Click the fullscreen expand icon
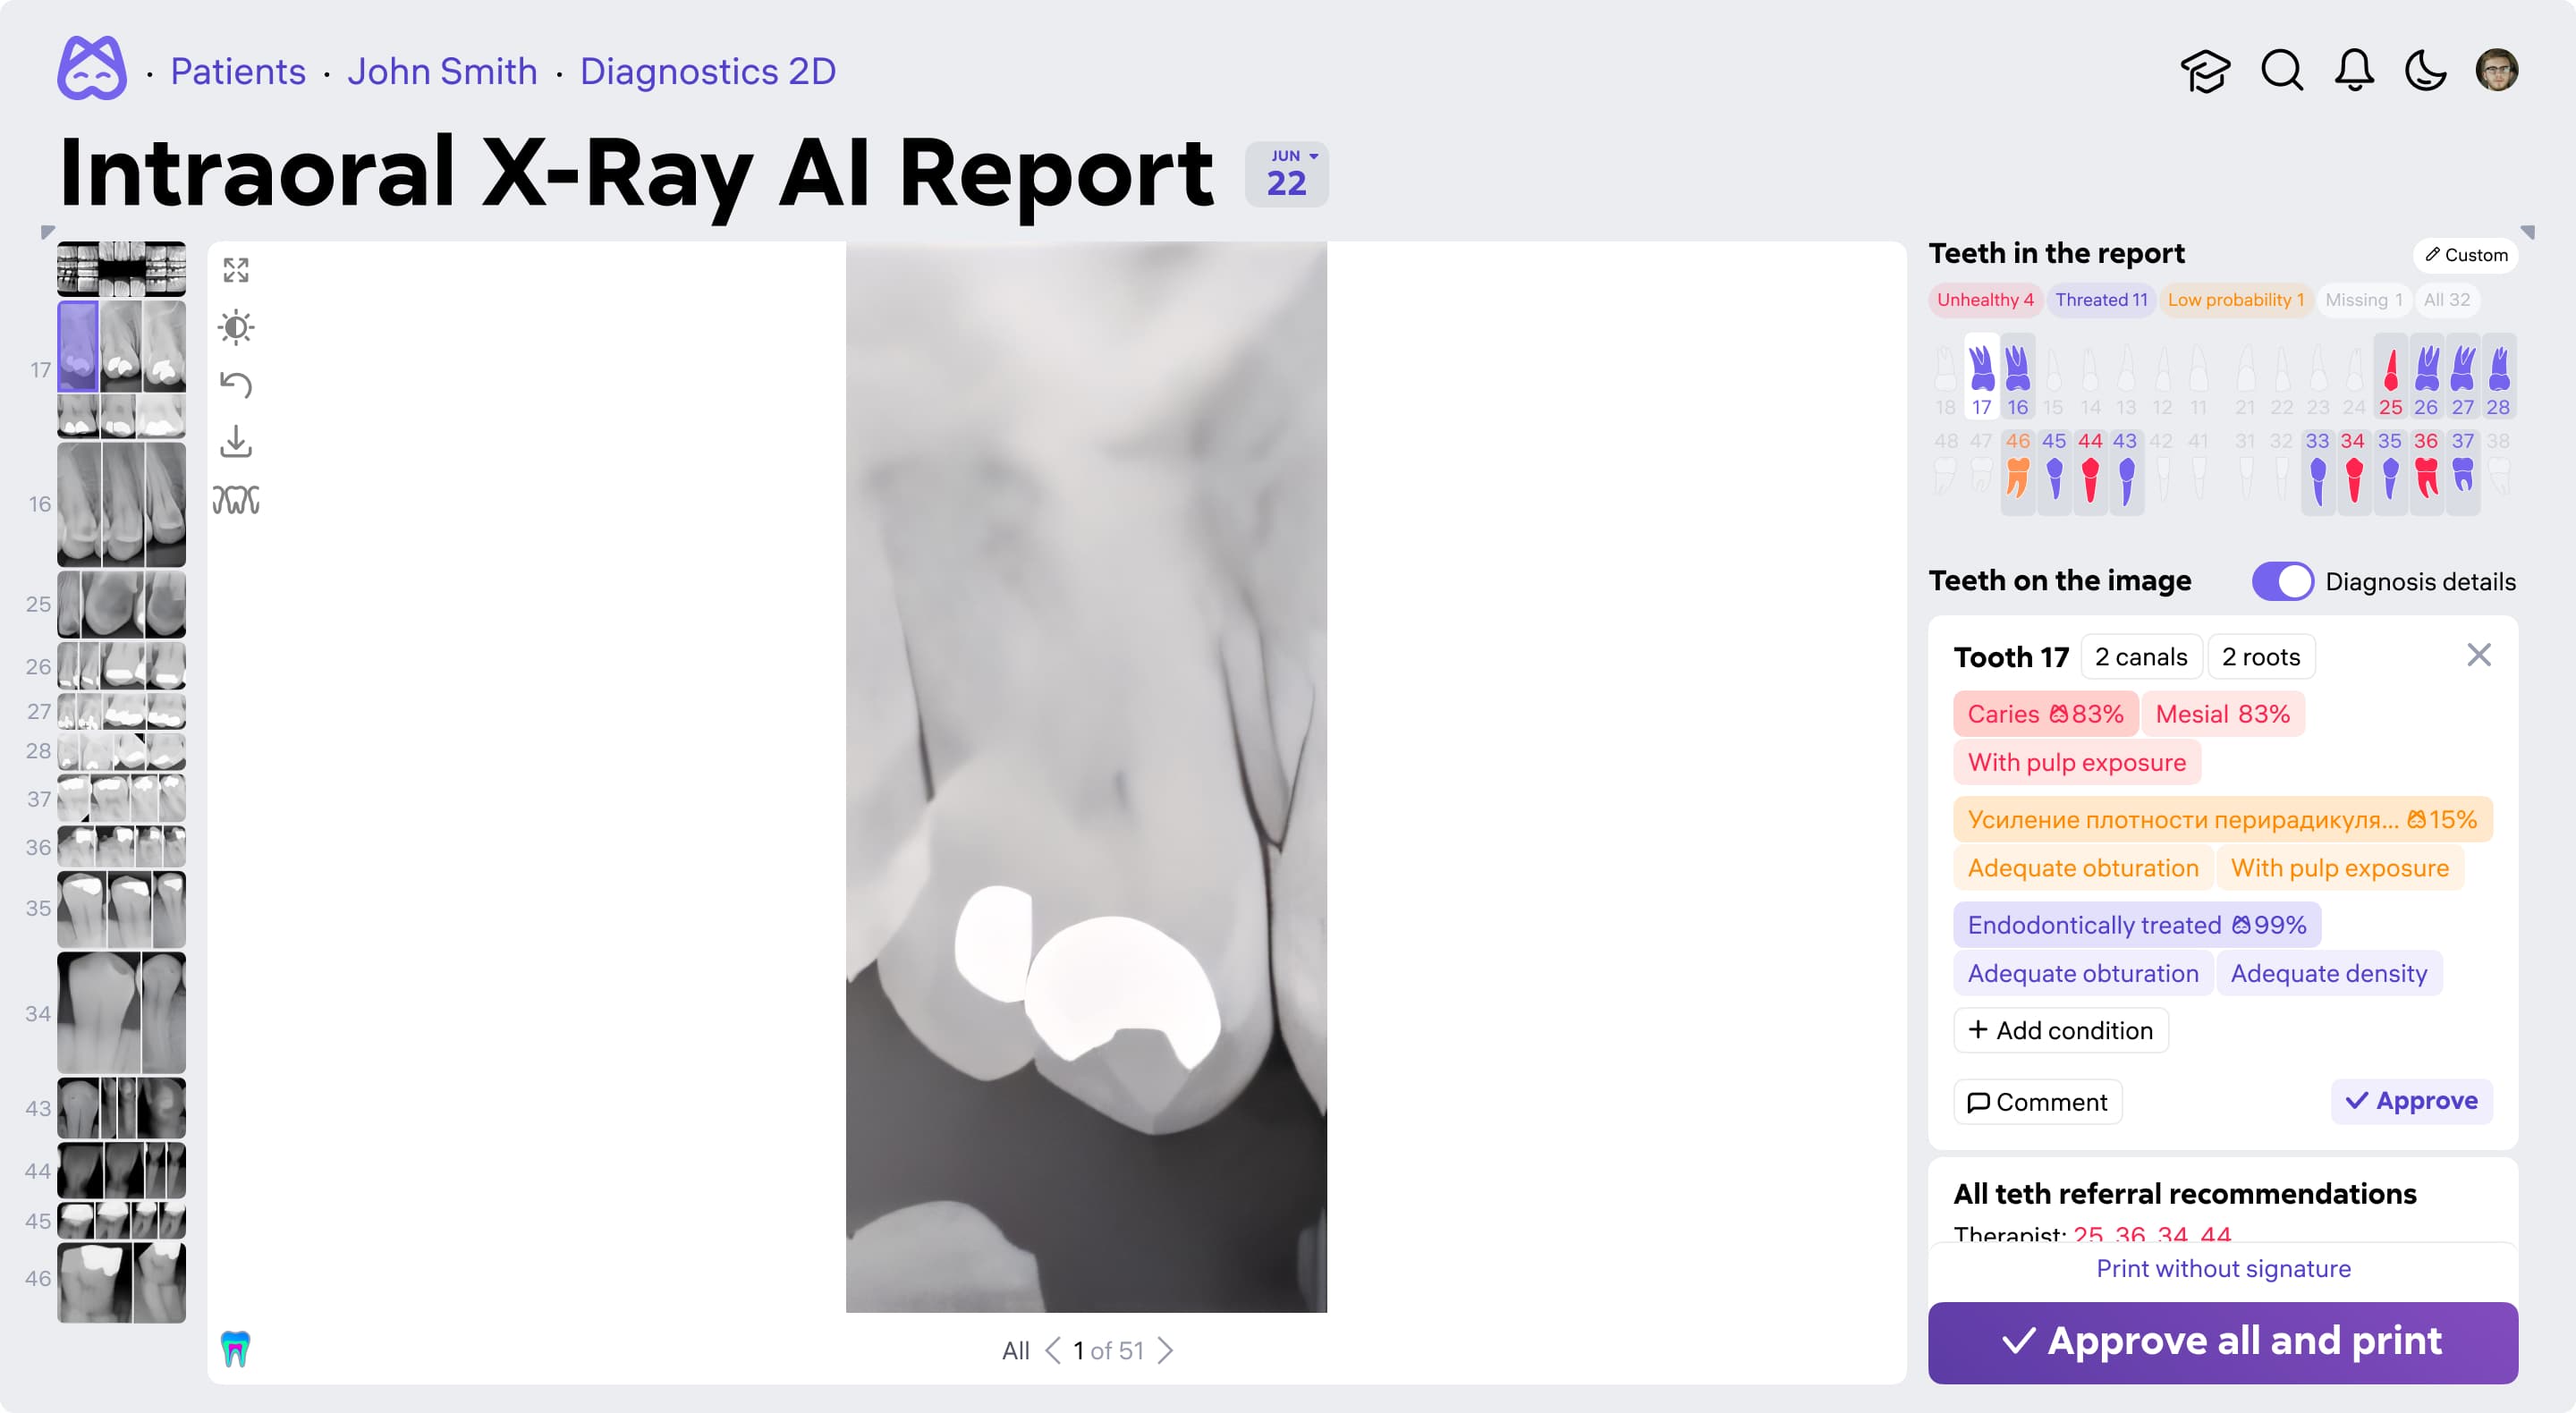The height and width of the screenshot is (1413, 2576). click(236, 270)
